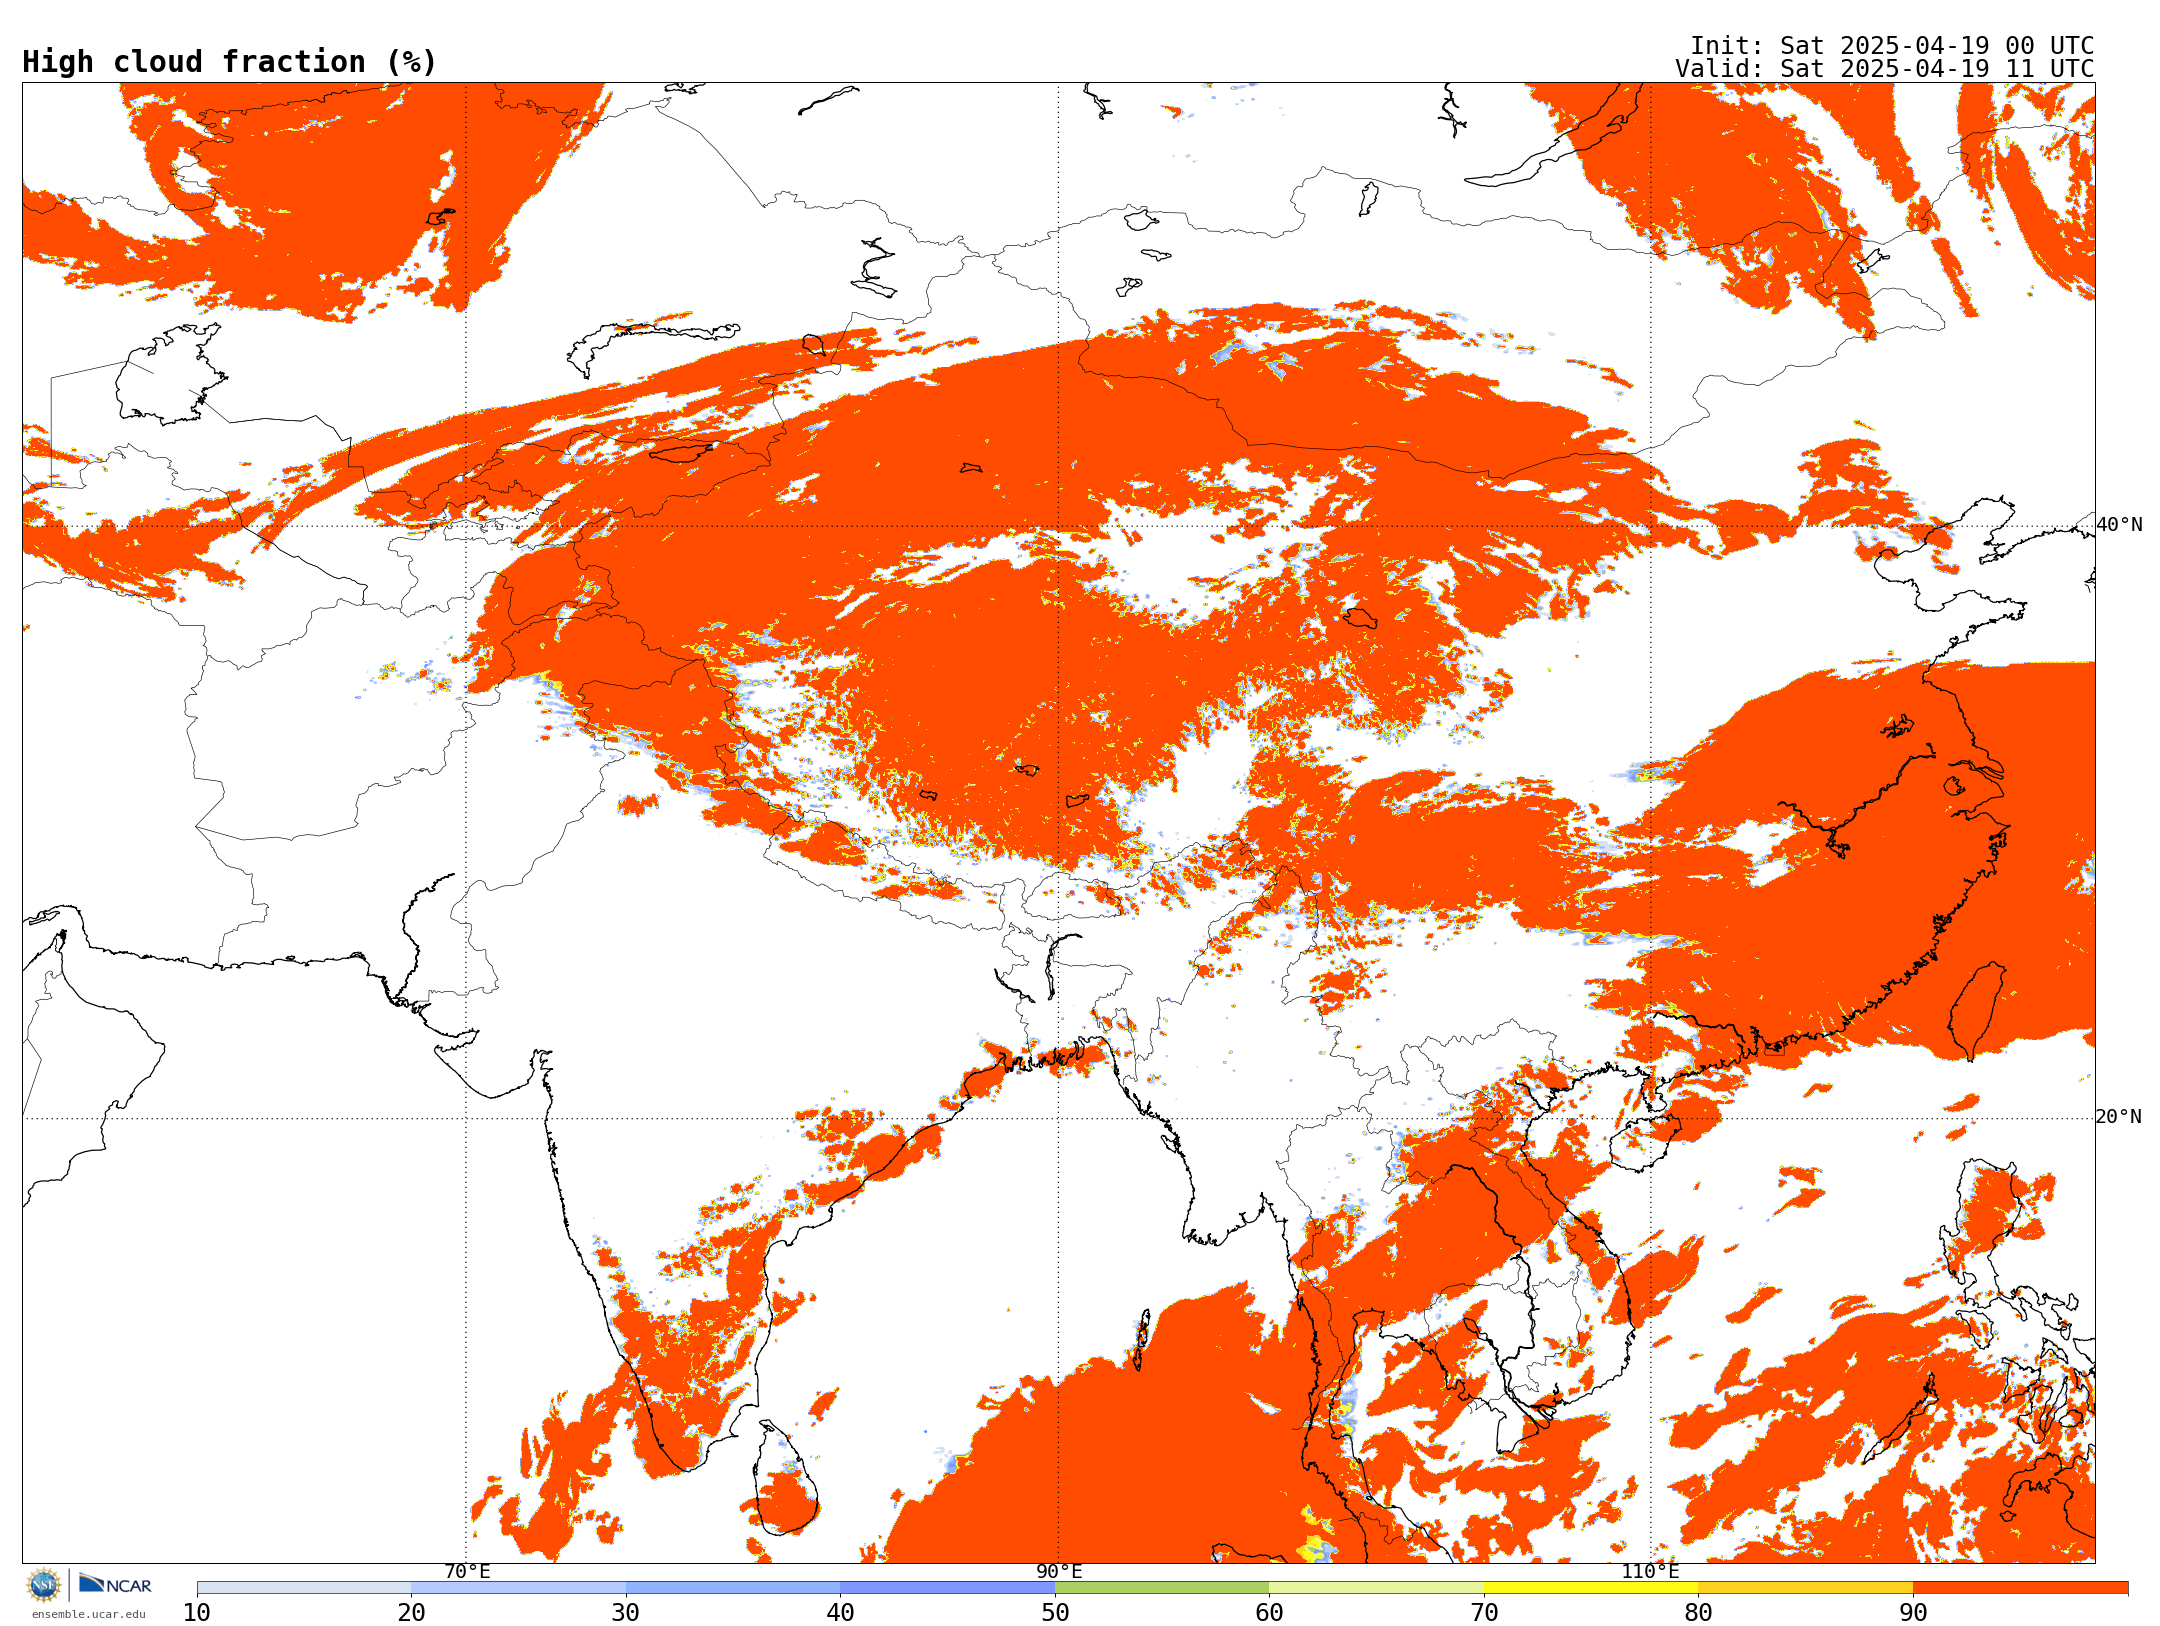This screenshot has height=1626, width=2160.
Task: Pick the 10-20 light gray colorbar segment
Action: click(x=304, y=1588)
